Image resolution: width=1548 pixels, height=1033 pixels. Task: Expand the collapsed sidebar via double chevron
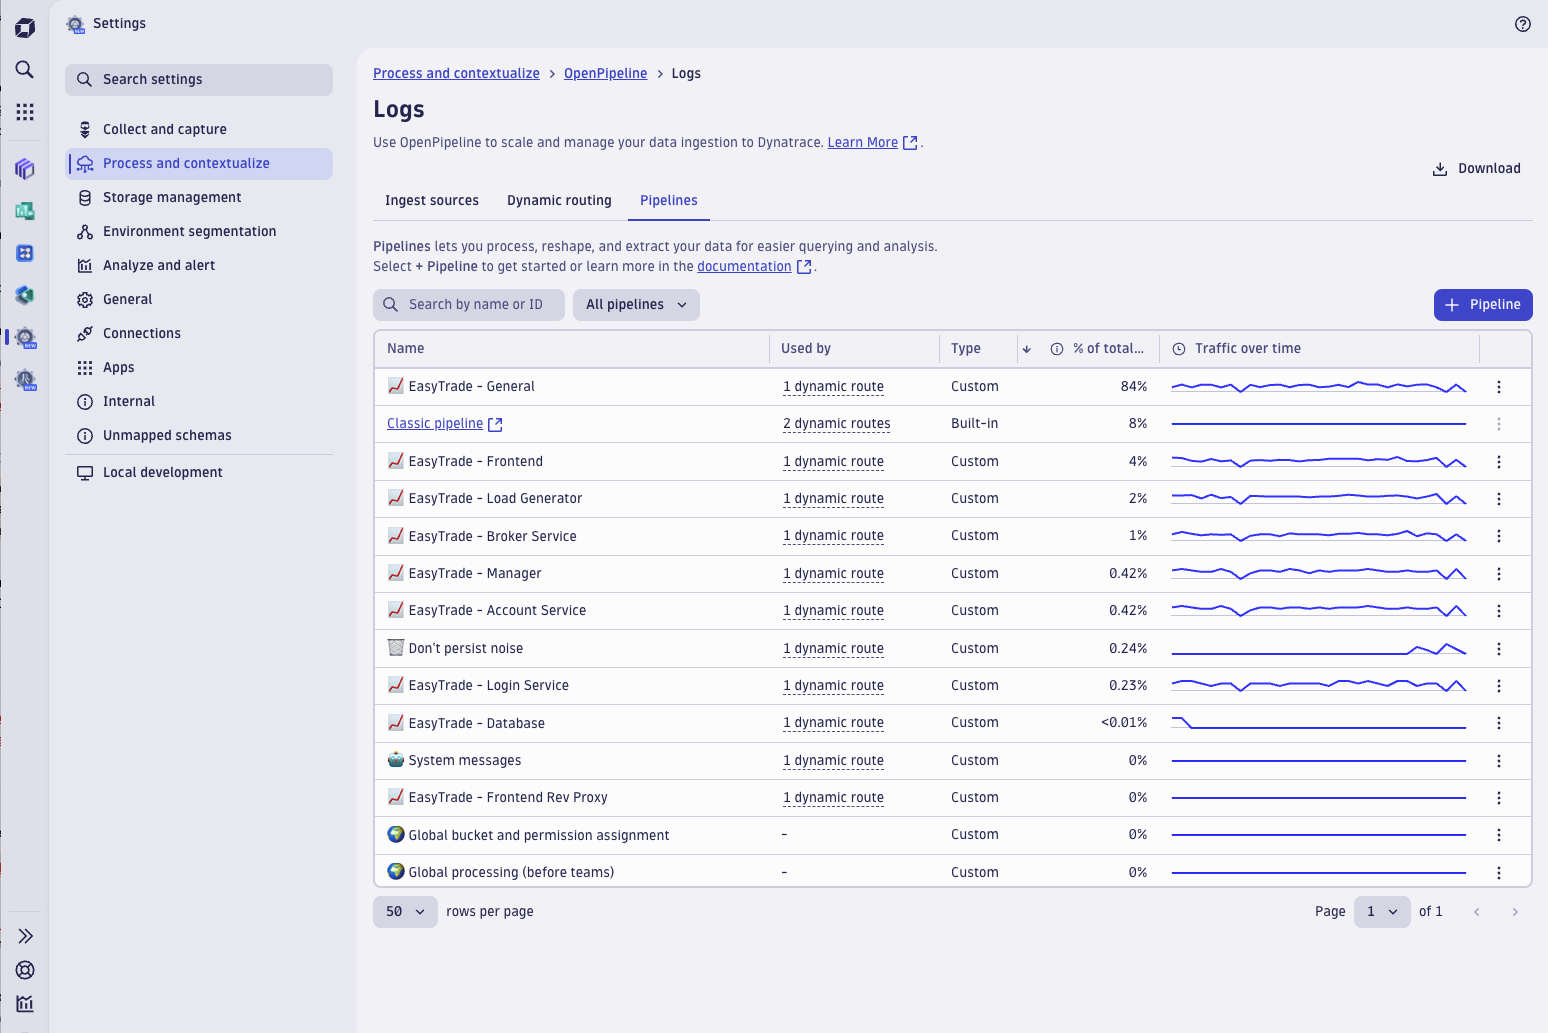[x=24, y=936]
